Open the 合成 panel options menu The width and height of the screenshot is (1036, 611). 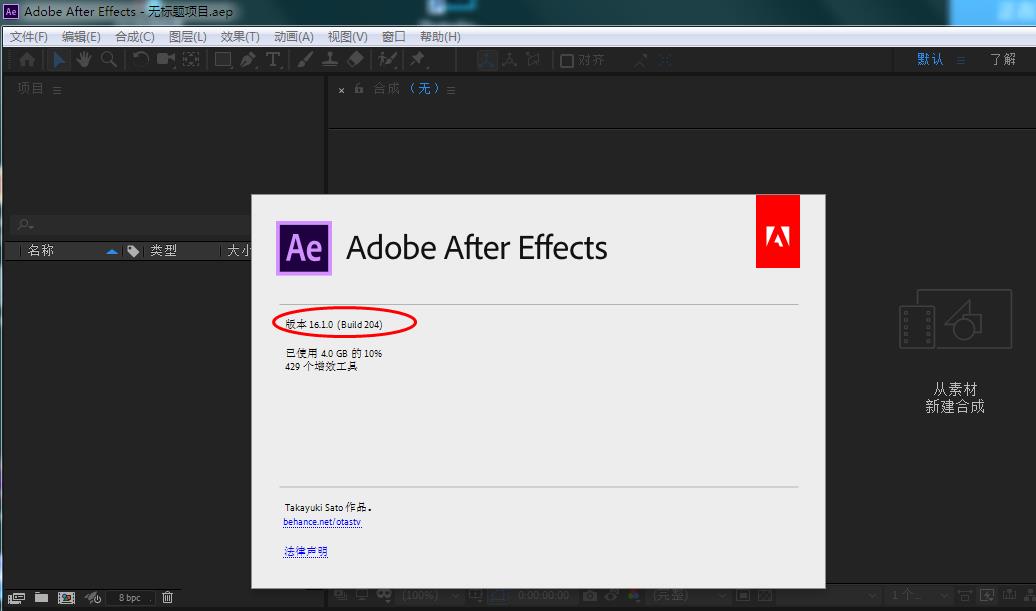point(451,90)
